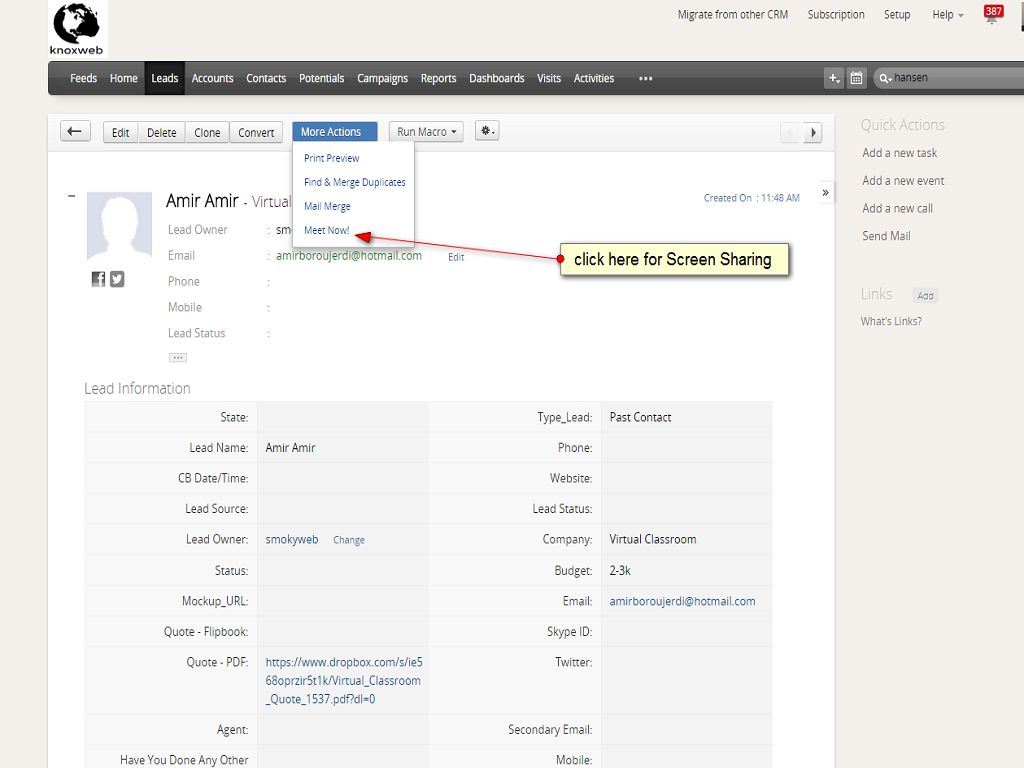The image size is (1024, 768).
Task: Open the Campaigns tab
Action: (382, 78)
